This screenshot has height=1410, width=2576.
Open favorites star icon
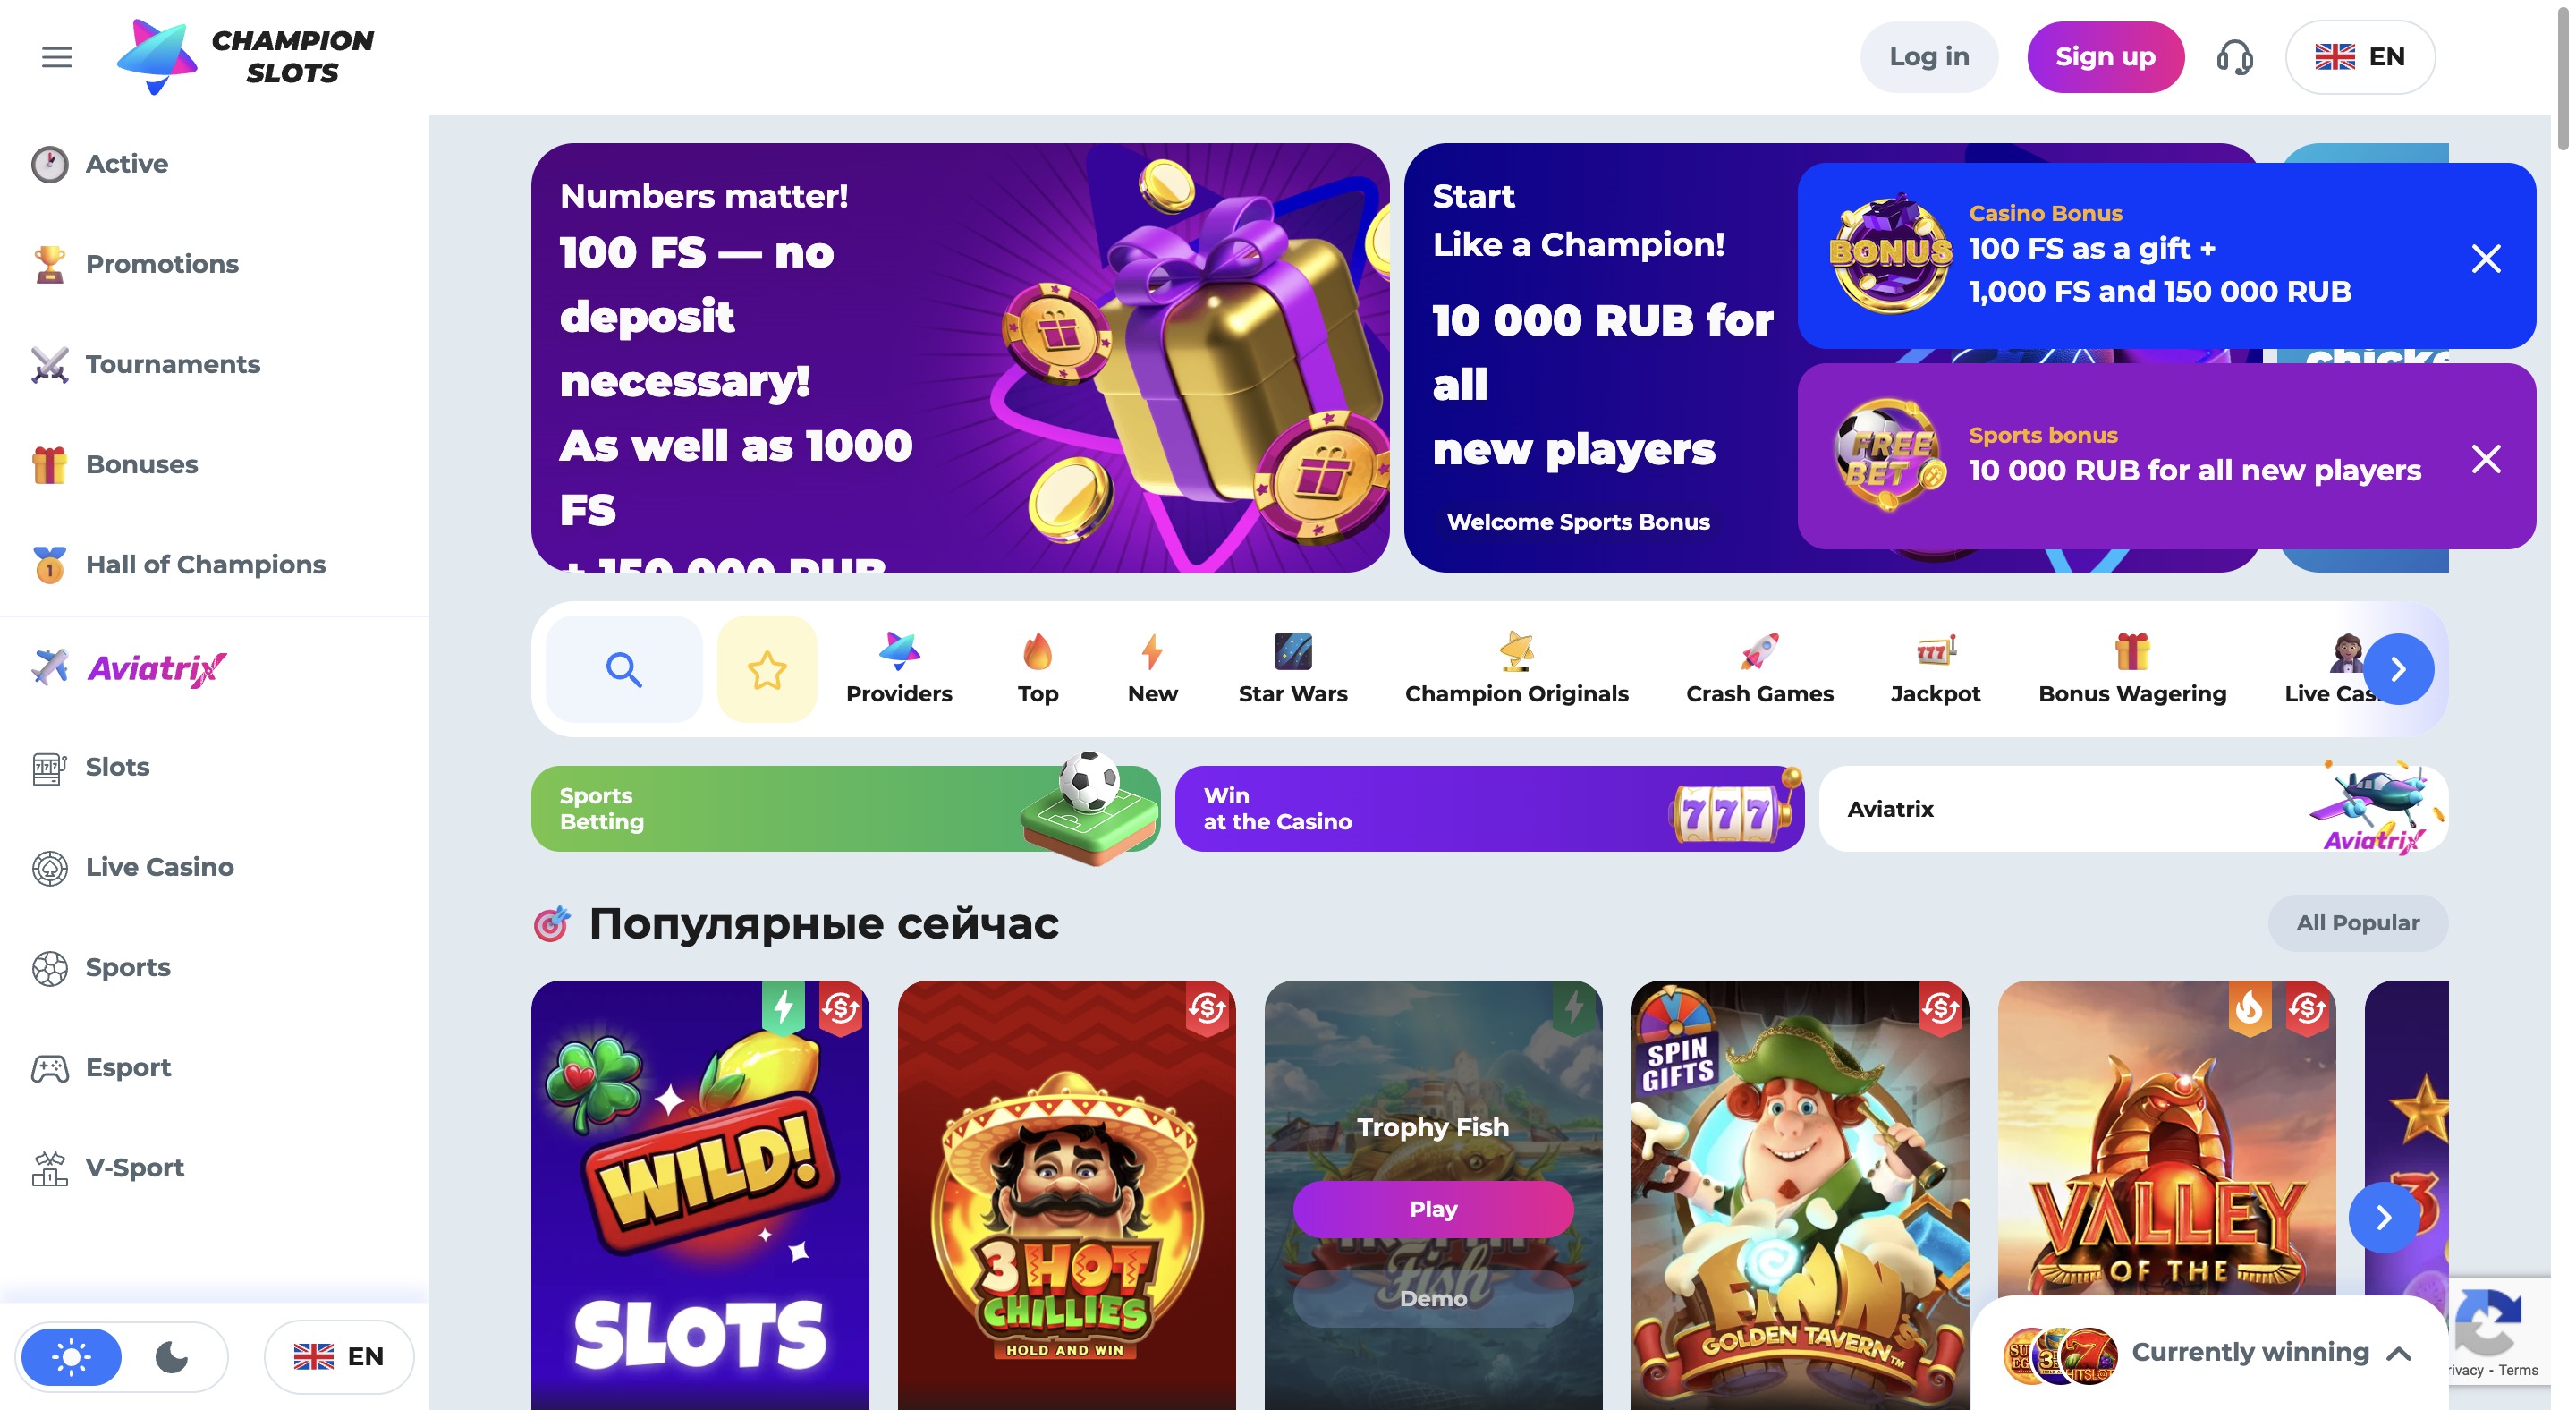[767, 669]
